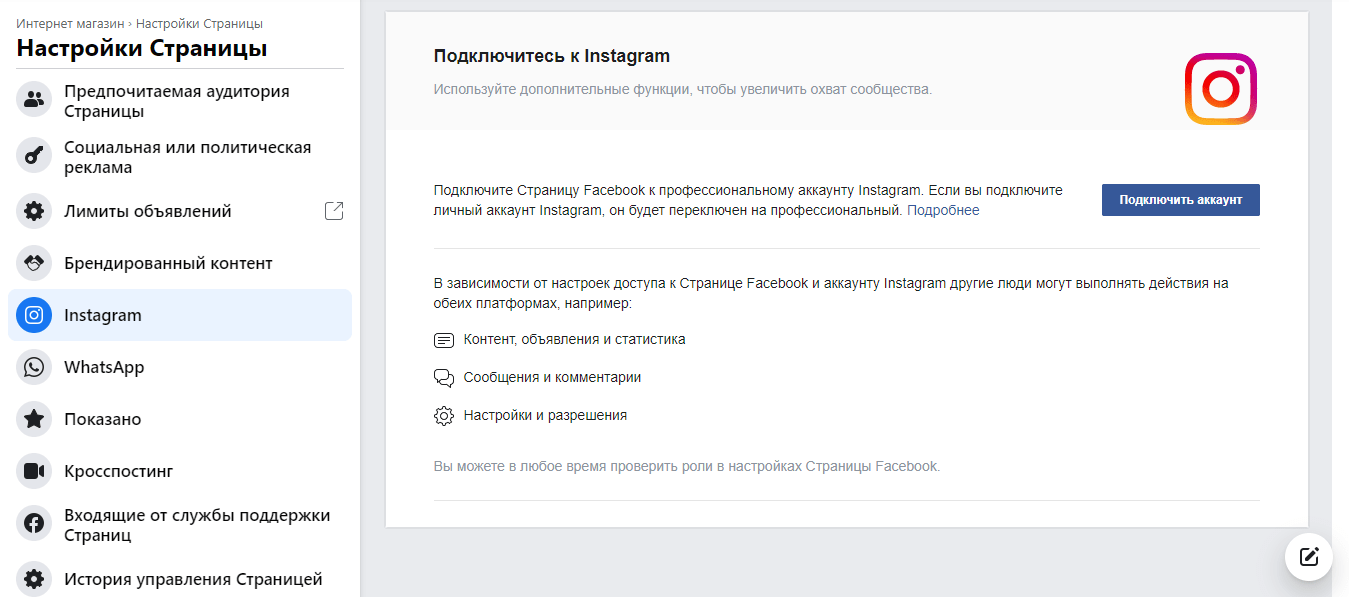Click the floating edit compose icon
1358x597 pixels.
(x=1309, y=557)
